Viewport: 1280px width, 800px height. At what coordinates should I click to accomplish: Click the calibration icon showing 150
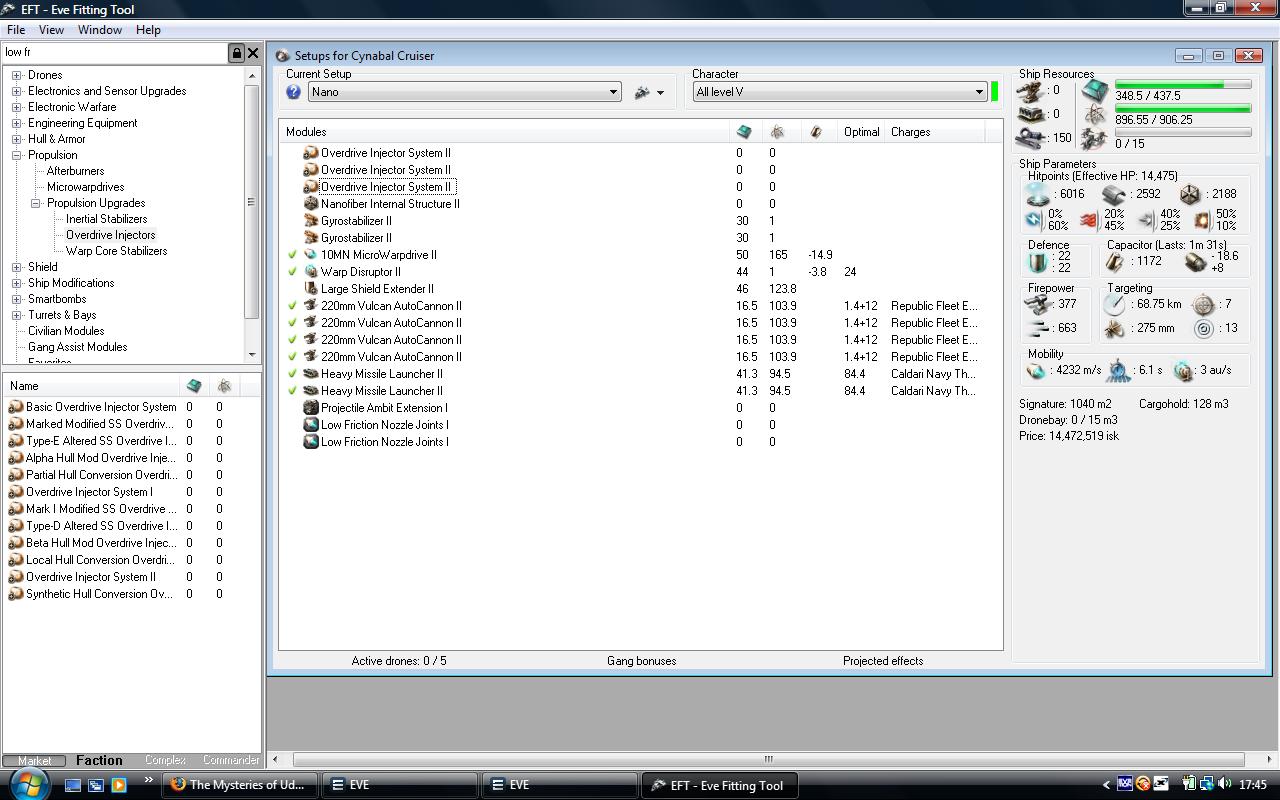tap(1031, 138)
